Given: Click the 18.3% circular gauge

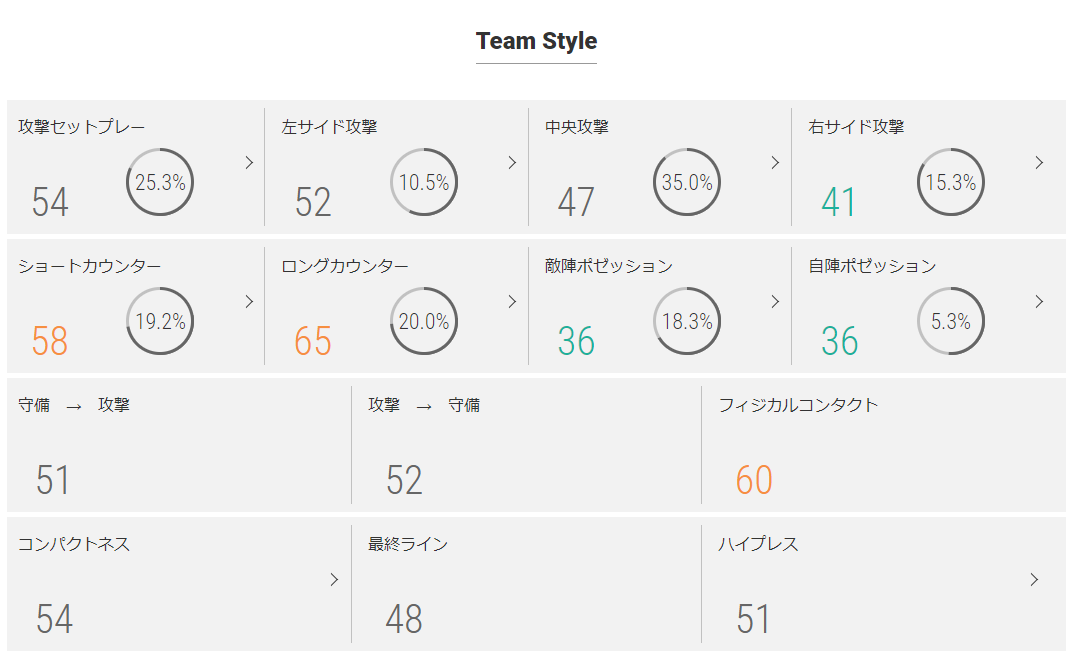Looking at the screenshot, I should click(687, 321).
